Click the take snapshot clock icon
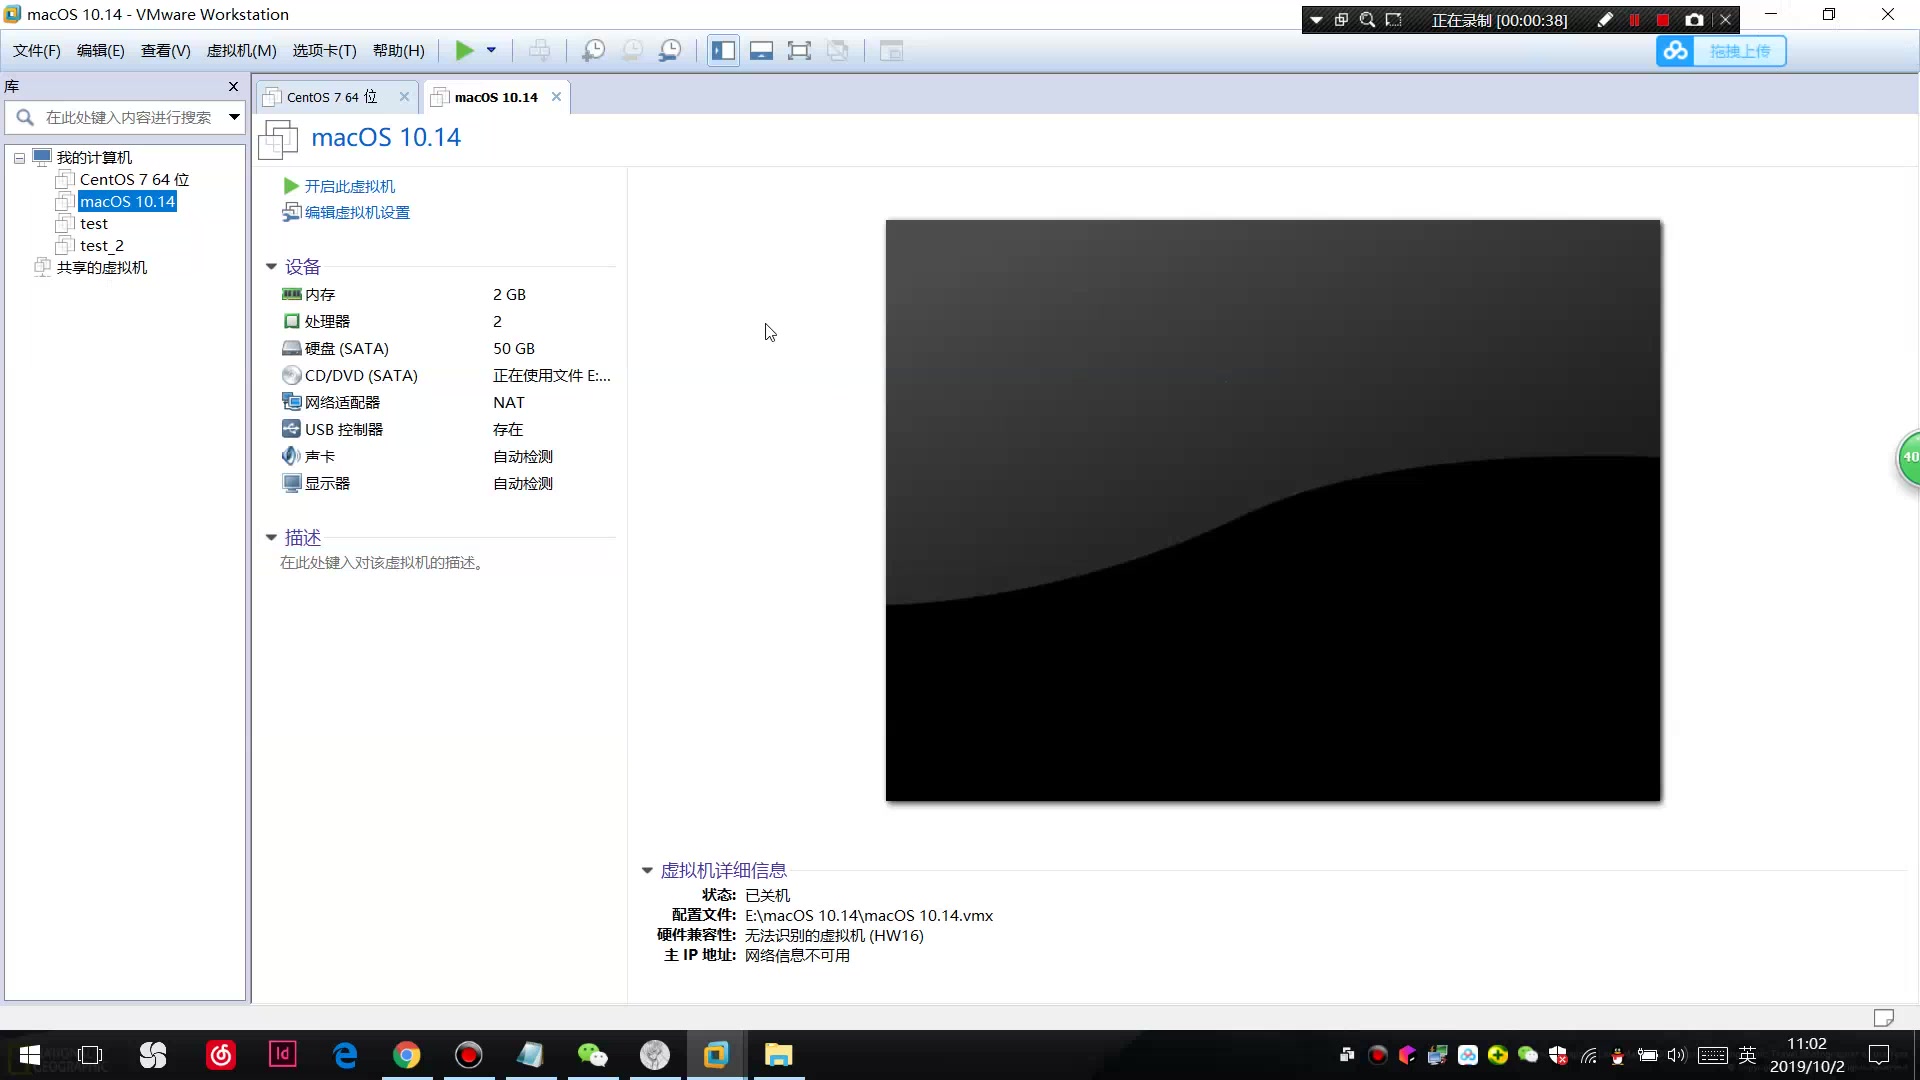This screenshot has height=1080, width=1920. click(x=593, y=51)
